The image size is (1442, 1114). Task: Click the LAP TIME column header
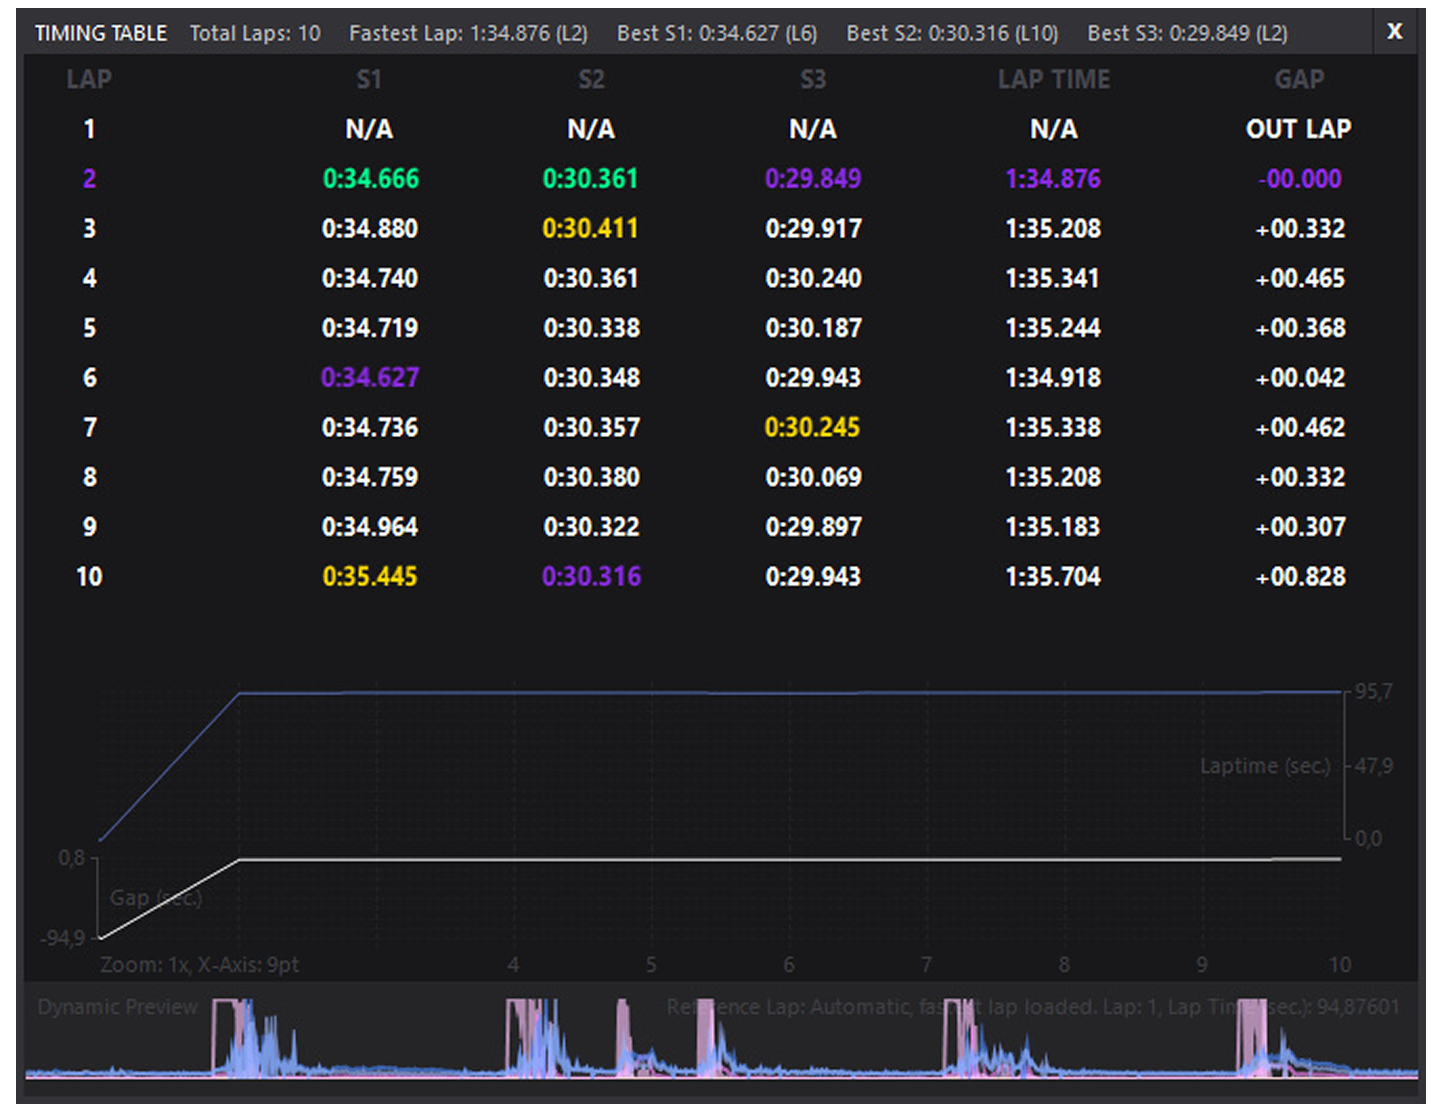click(1053, 80)
